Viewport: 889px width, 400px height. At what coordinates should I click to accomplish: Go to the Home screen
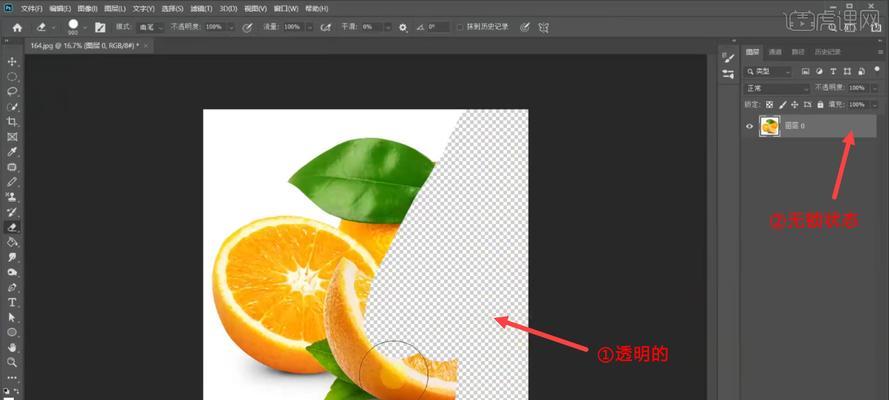coord(17,27)
